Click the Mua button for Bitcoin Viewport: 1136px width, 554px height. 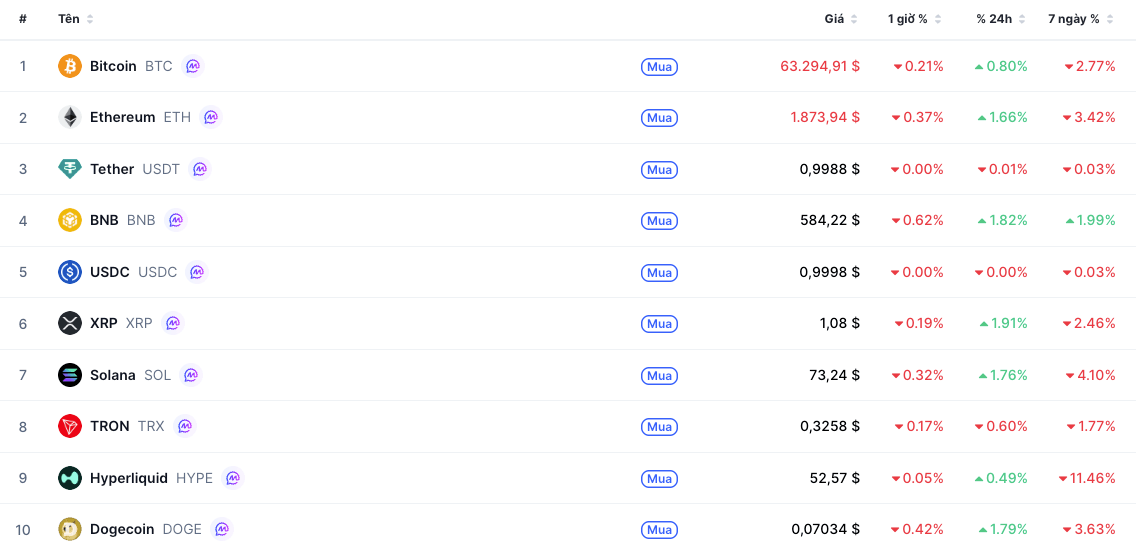tap(659, 67)
